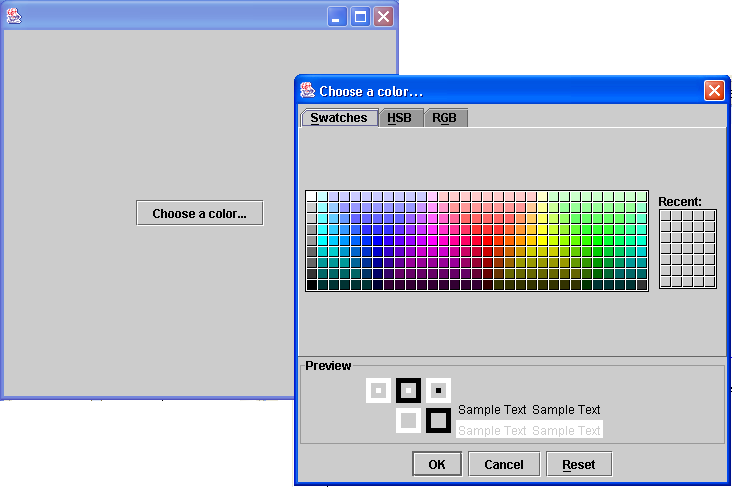Open the RGB tab

tap(444, 118)
